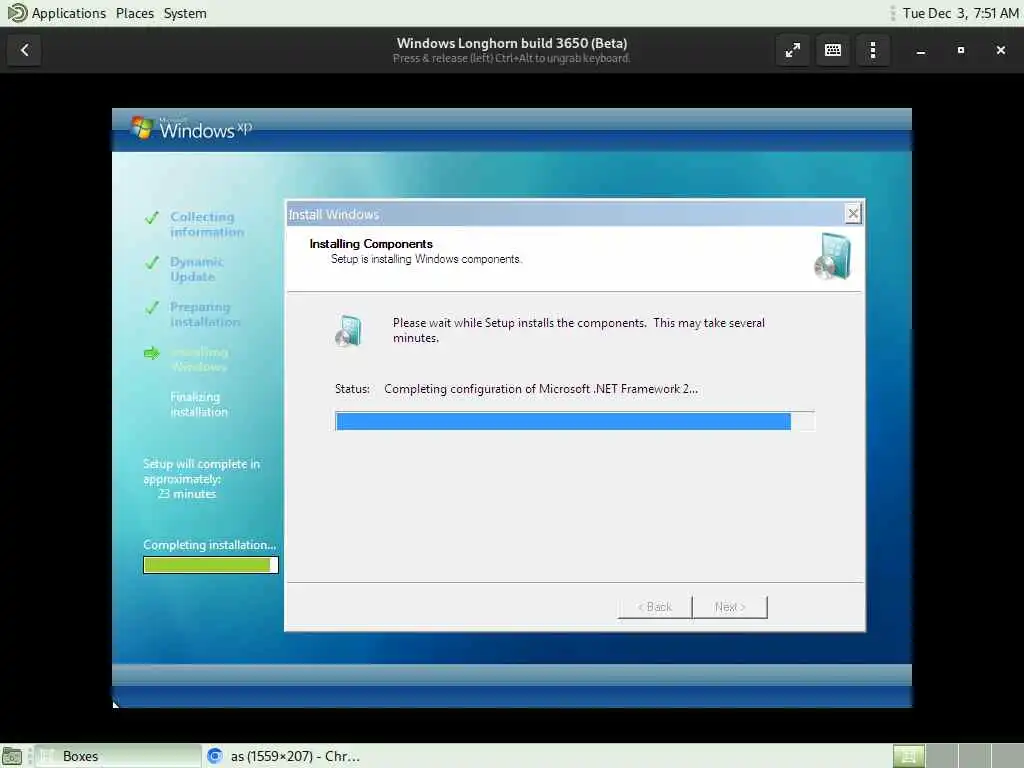This screenshot has height=768, width=1024.
Task: Click the Back button in setup dialog
Action: pyautogui.click(x=654, y=607)
